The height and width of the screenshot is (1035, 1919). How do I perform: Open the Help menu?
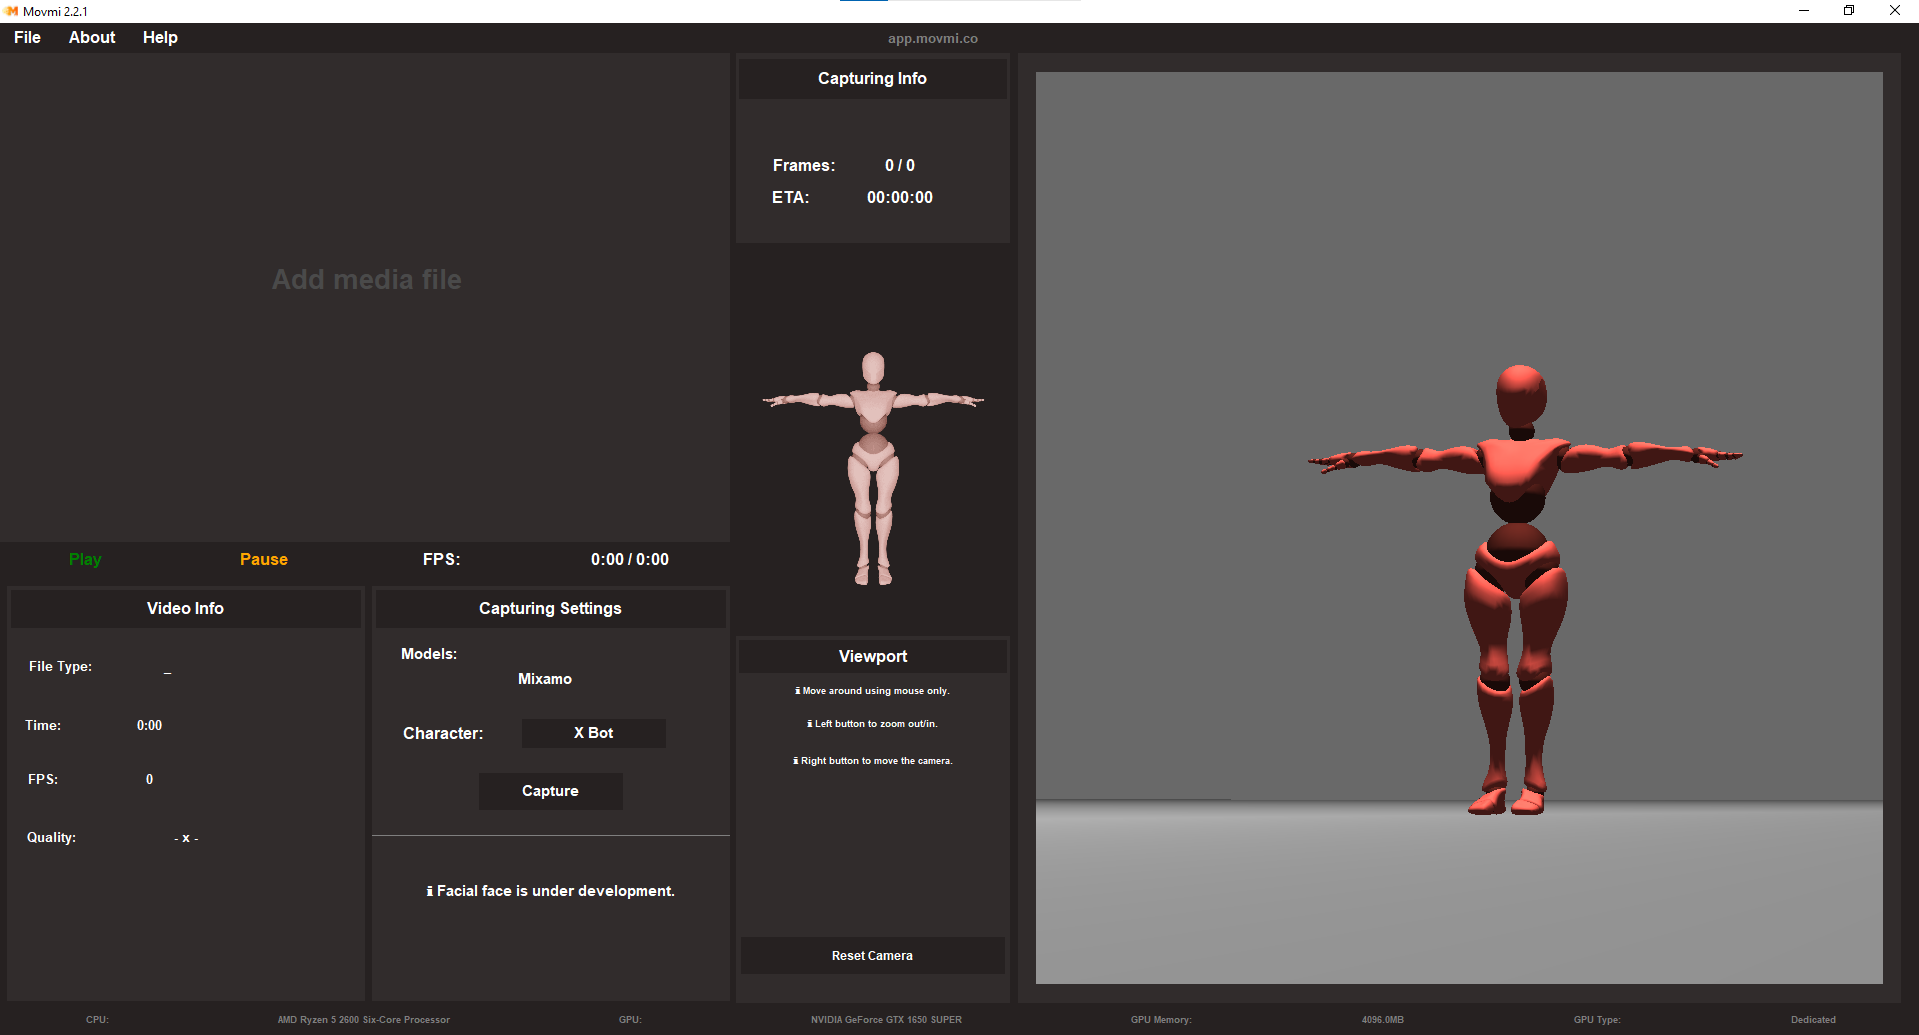pyautogui.click(x=160, y=37)
